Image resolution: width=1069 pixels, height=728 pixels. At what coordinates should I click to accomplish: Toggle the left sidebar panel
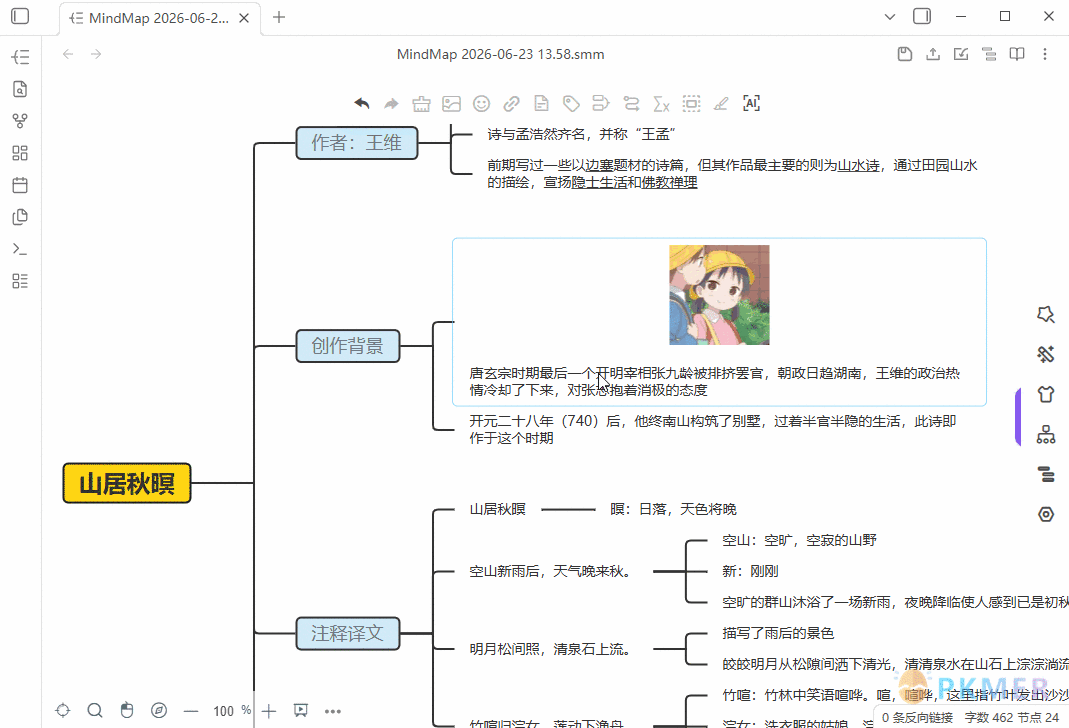tap(20, 16)
